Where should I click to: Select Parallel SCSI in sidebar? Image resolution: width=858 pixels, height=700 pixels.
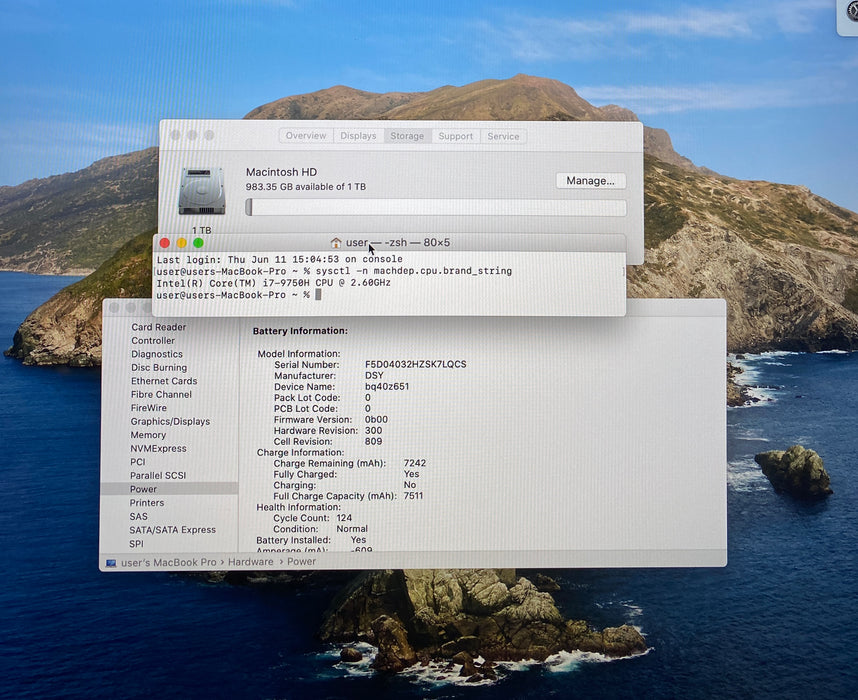pos(158,476)
